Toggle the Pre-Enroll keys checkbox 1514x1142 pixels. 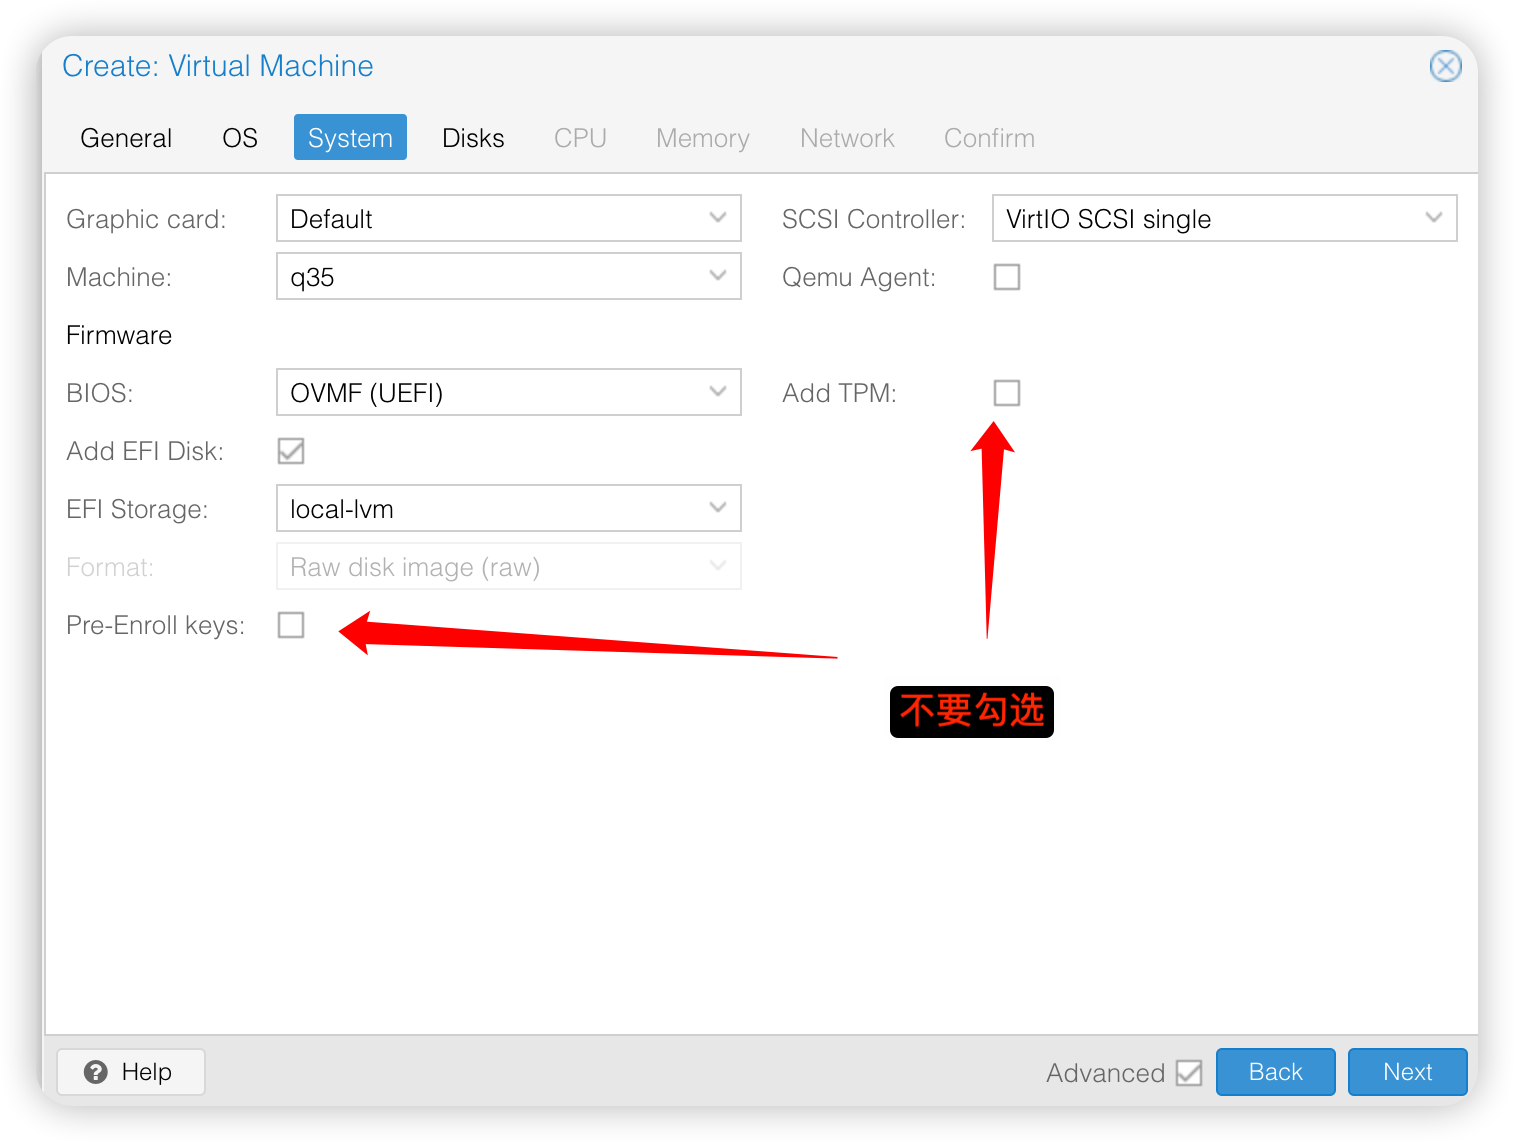tap(291, 625)
